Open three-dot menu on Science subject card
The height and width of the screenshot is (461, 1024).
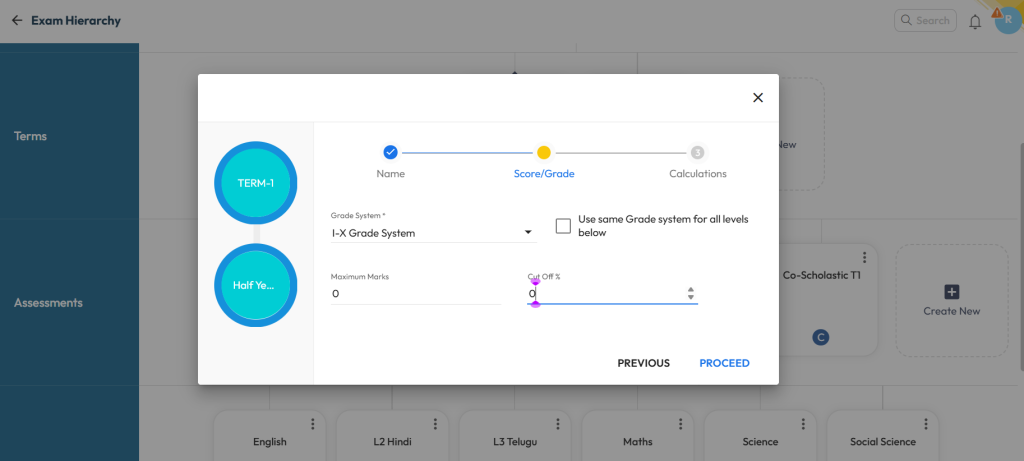point(803,424)
